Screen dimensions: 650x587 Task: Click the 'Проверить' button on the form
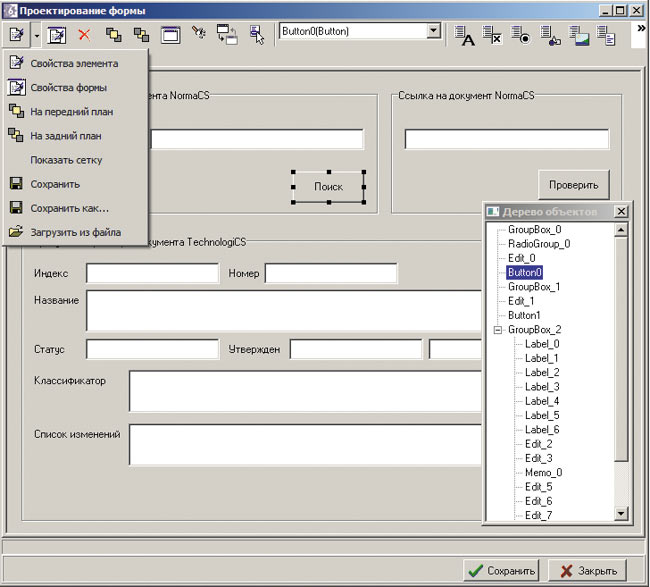[x=574, y=185]
